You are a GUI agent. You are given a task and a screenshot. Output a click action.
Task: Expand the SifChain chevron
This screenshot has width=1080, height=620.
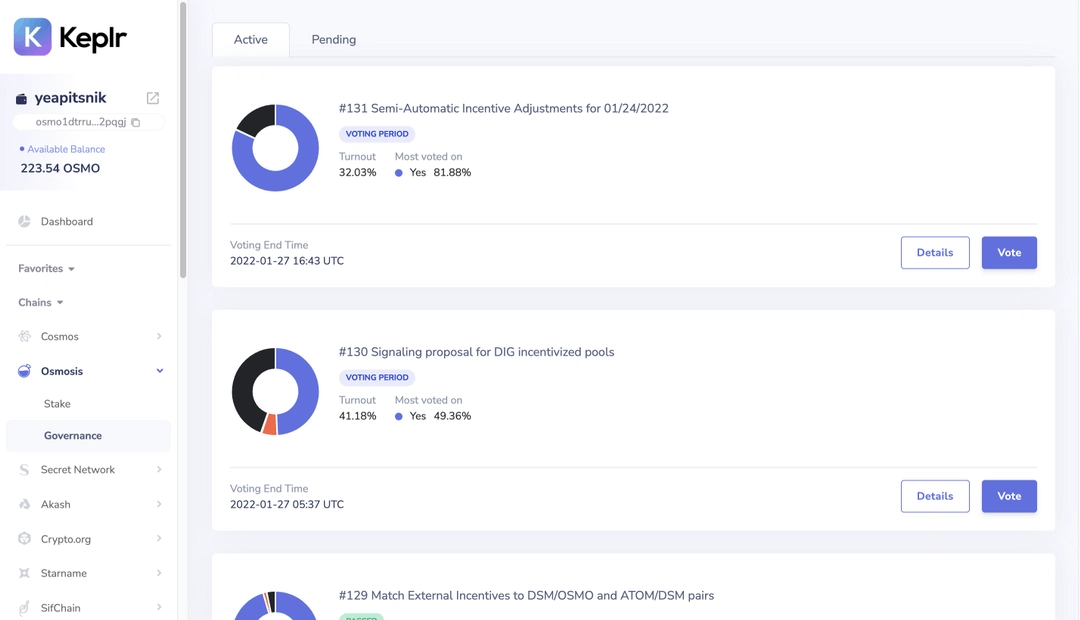[x=159, y=607]
